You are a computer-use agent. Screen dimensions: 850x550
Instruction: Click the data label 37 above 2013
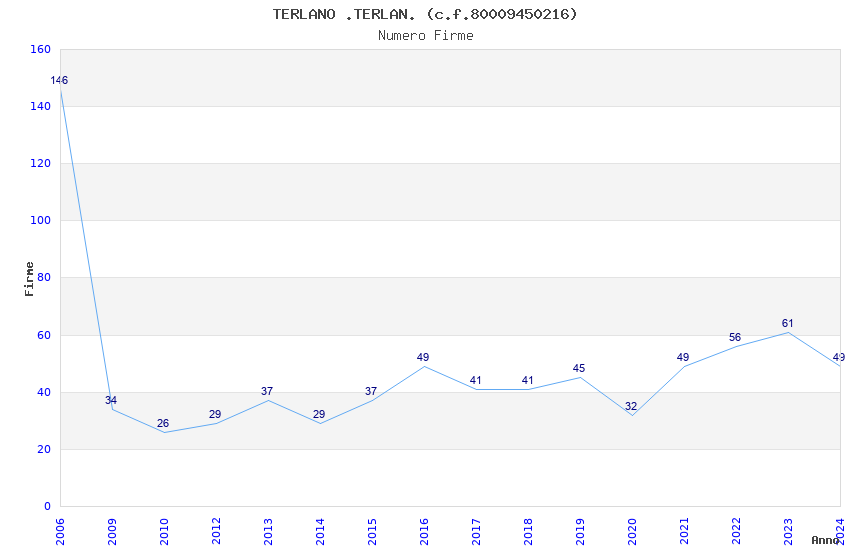coord(267,391)
